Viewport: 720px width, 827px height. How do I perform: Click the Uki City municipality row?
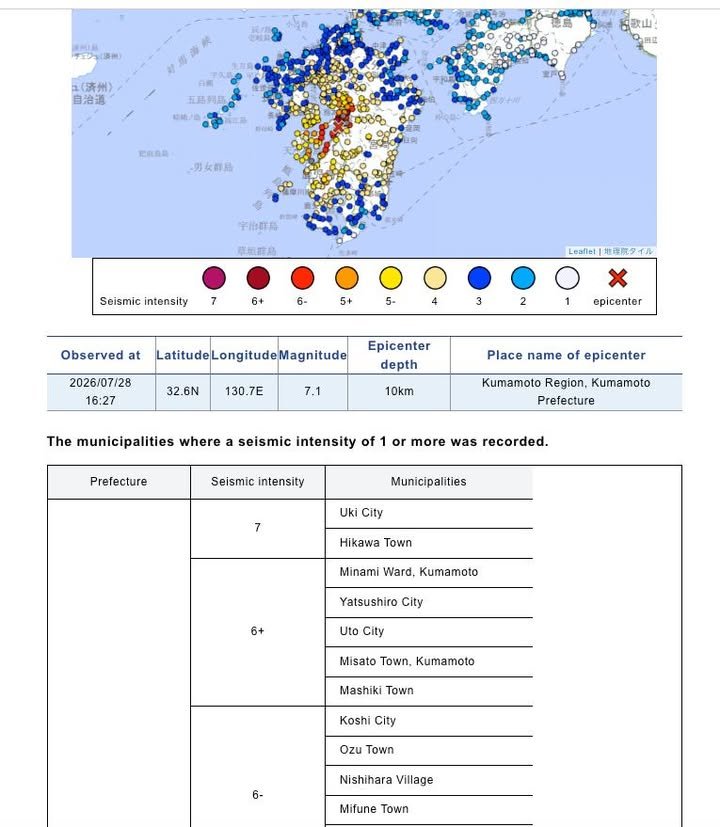pyautogui.click(x=429, y=513)
